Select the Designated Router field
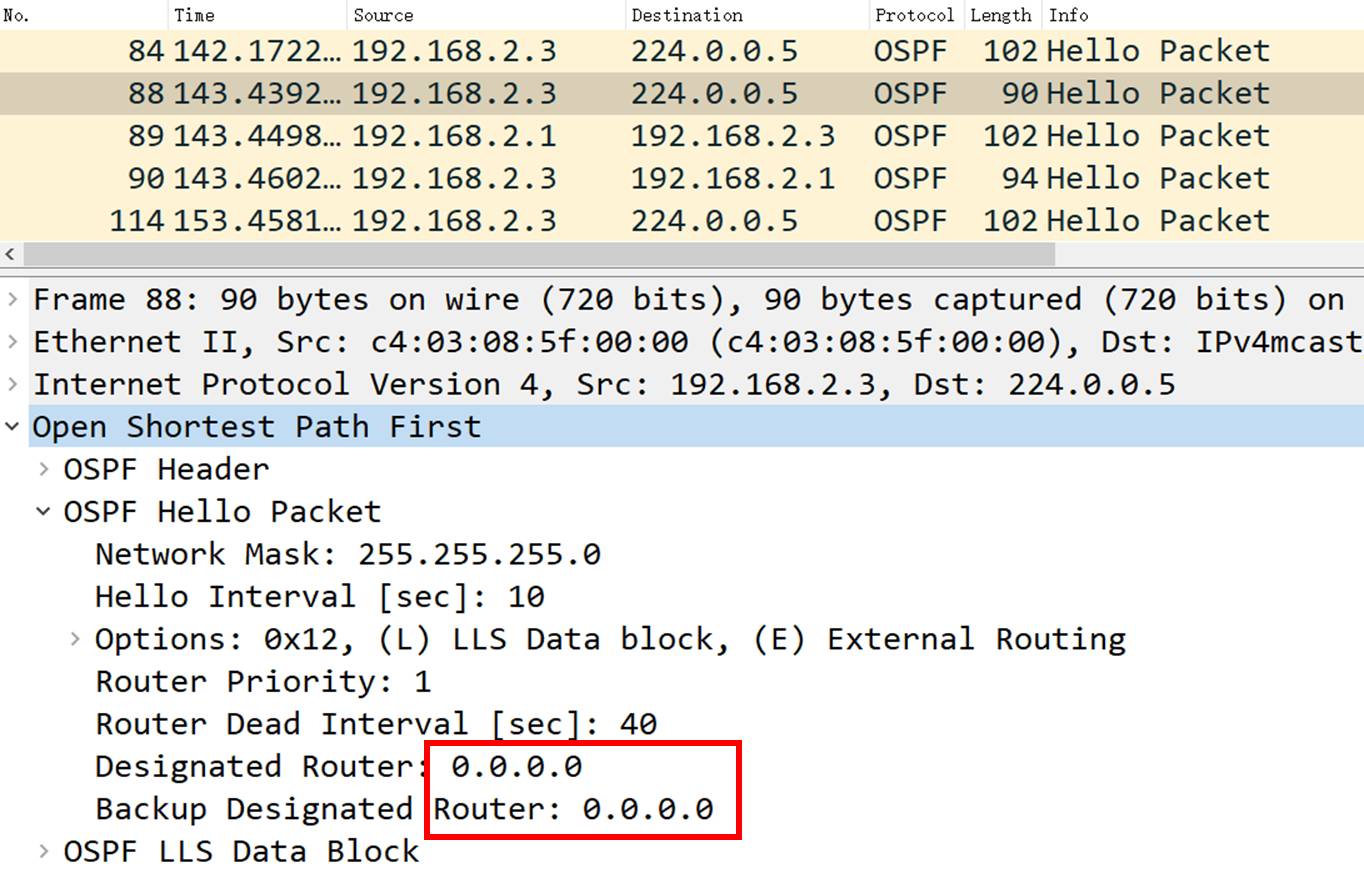1364x873 pixels. (338, 766)
